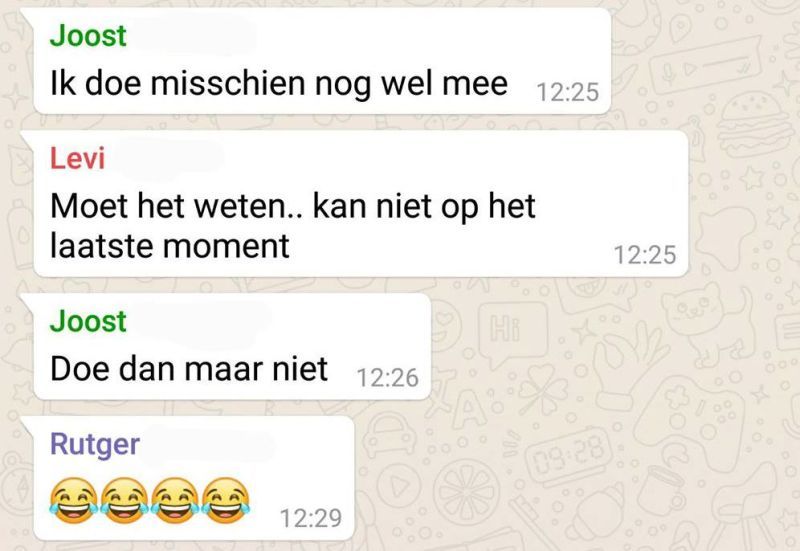The width and height of the screenshot is (800, 551).
Task: Open Joost's contact from the first message
Action: (88, 36)
